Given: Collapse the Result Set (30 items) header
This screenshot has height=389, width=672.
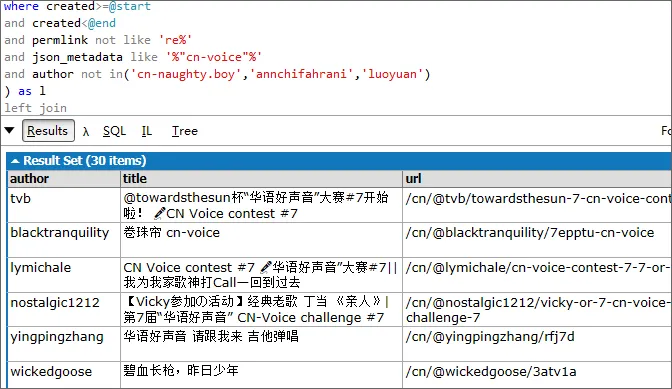Looking at the screenshot, I should [339, 161].
